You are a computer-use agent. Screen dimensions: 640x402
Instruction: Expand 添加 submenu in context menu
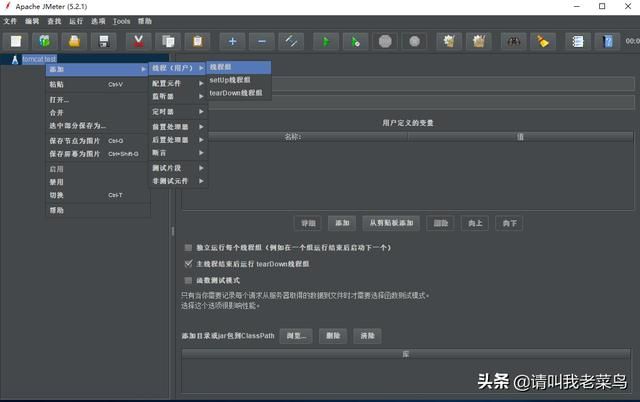click(x=97, y=69)
